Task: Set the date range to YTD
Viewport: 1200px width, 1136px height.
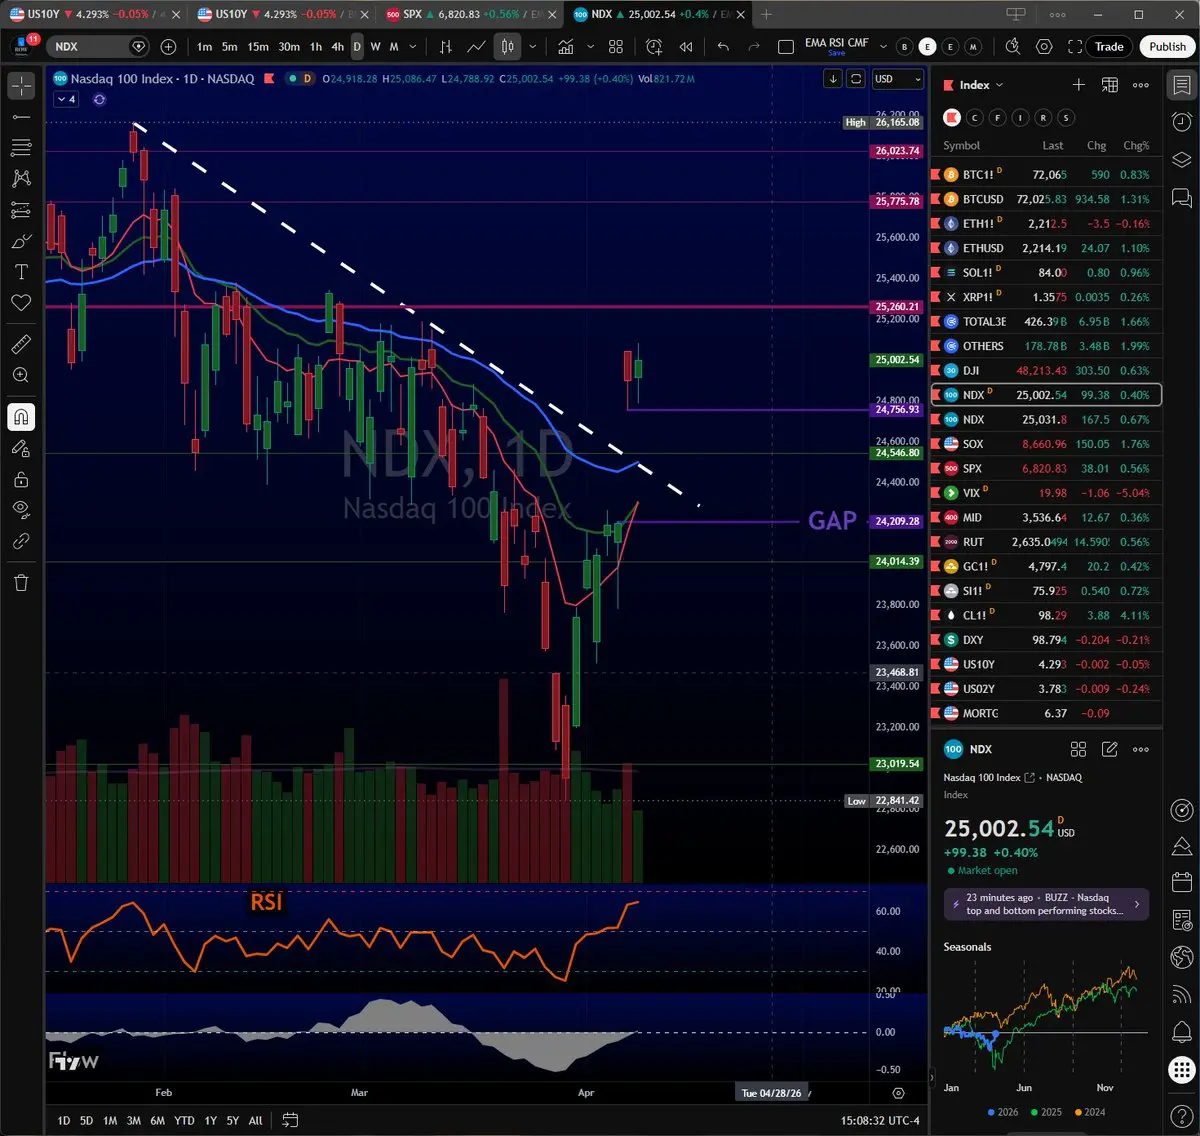Action: coord(184,1120)
